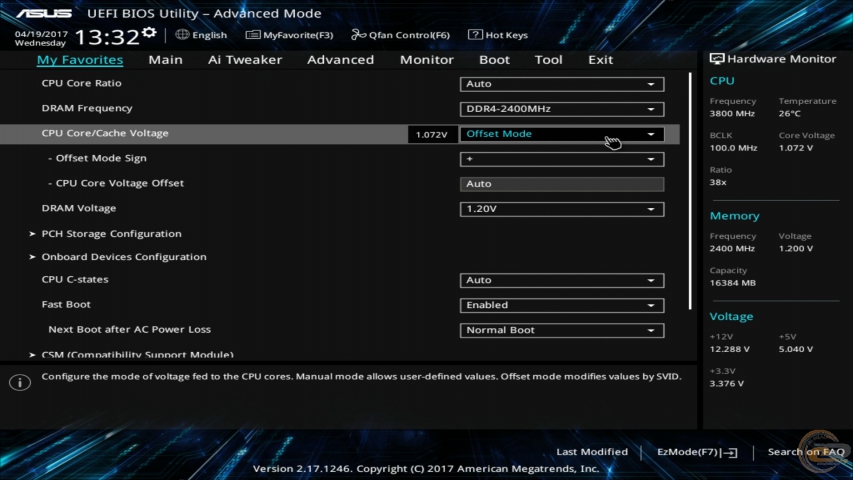The width and height of the screenshot is (853, 480).
Task: Click the CPU Core Voltage Offset input field
Action: coord(562,184)
